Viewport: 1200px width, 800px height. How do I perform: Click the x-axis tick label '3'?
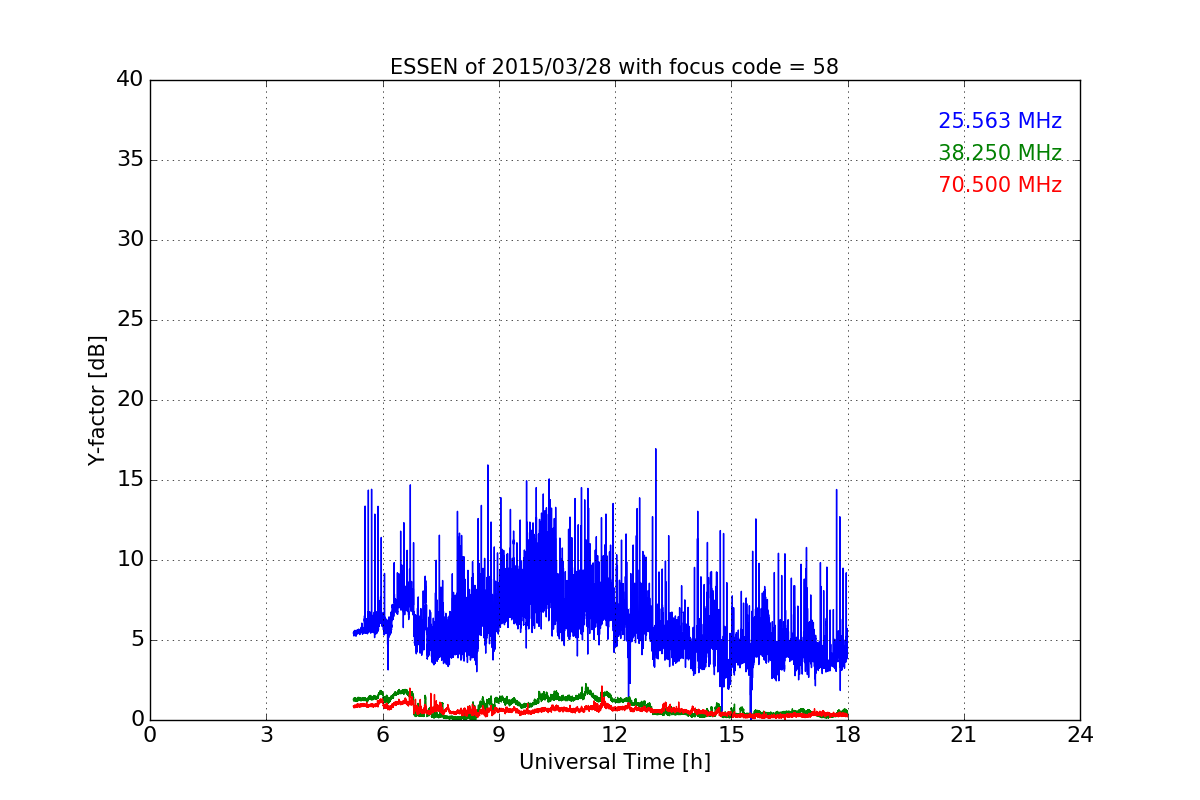(266, 735)
